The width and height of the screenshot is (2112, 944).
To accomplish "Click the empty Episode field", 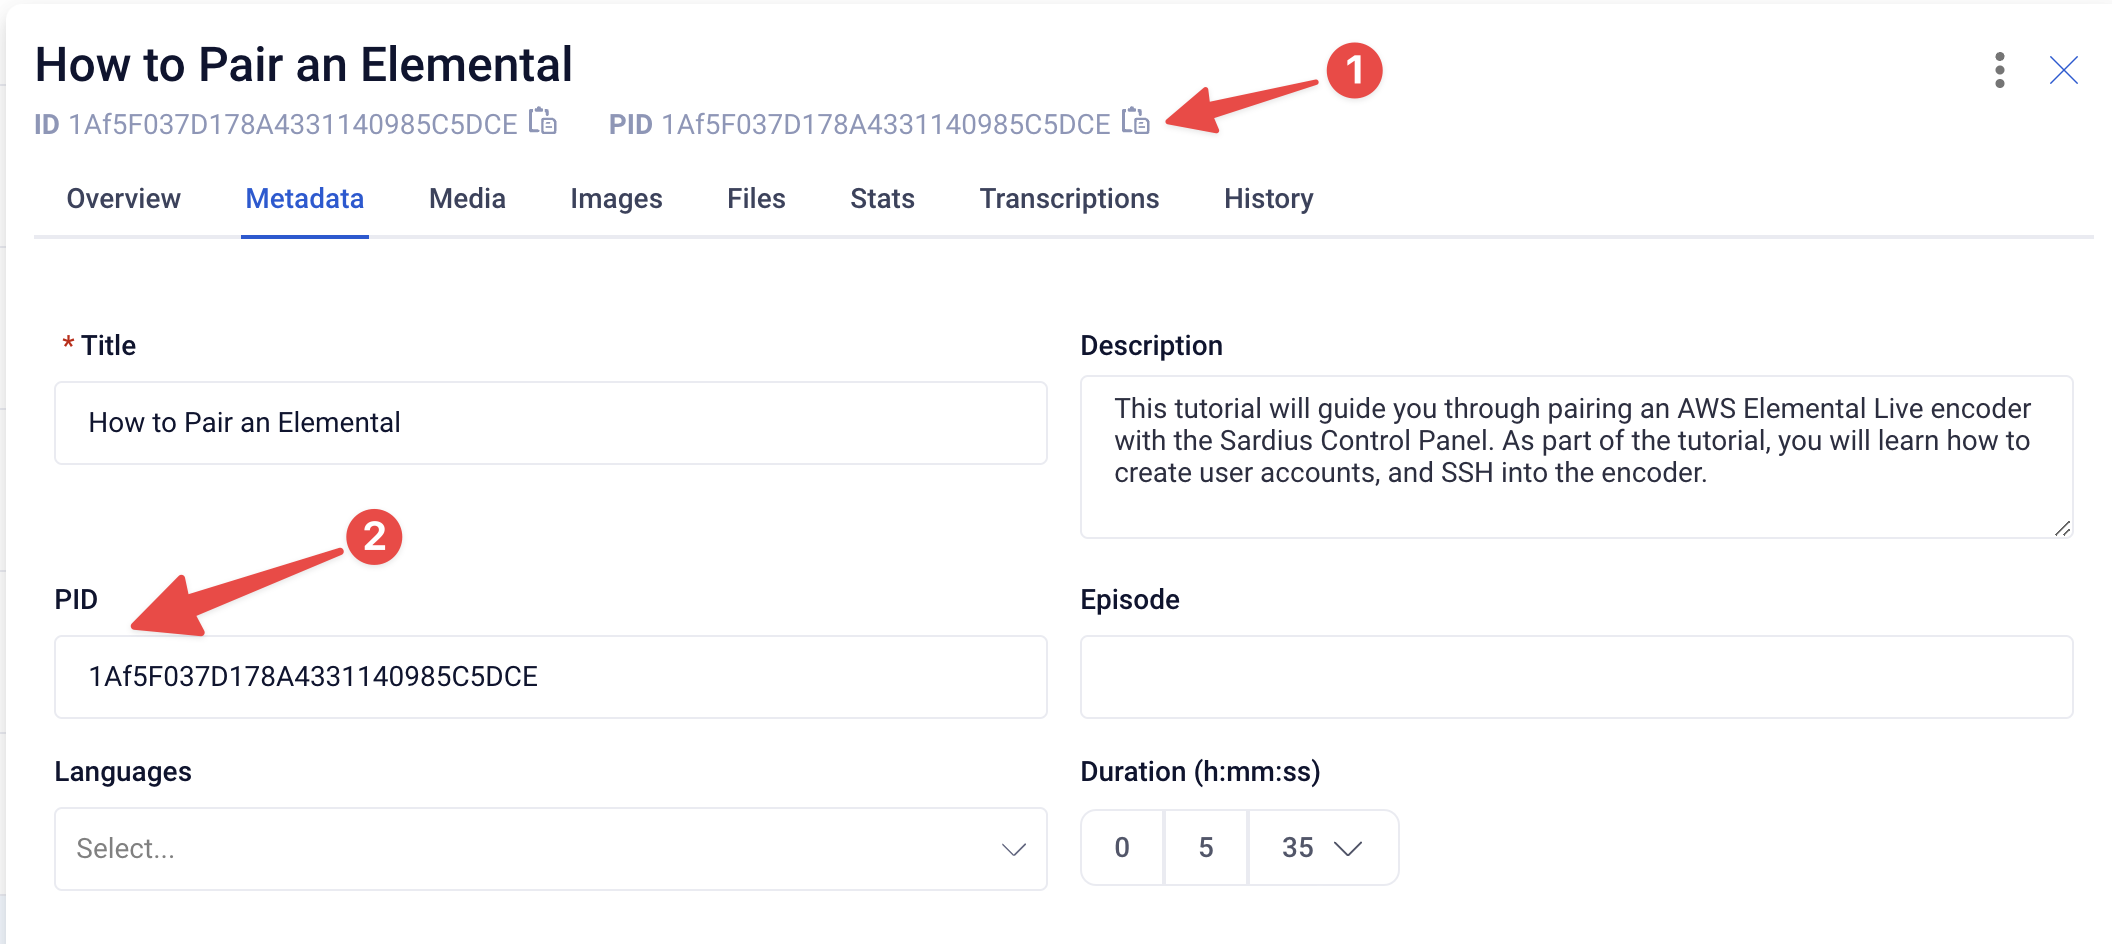I will [1577, 677].
